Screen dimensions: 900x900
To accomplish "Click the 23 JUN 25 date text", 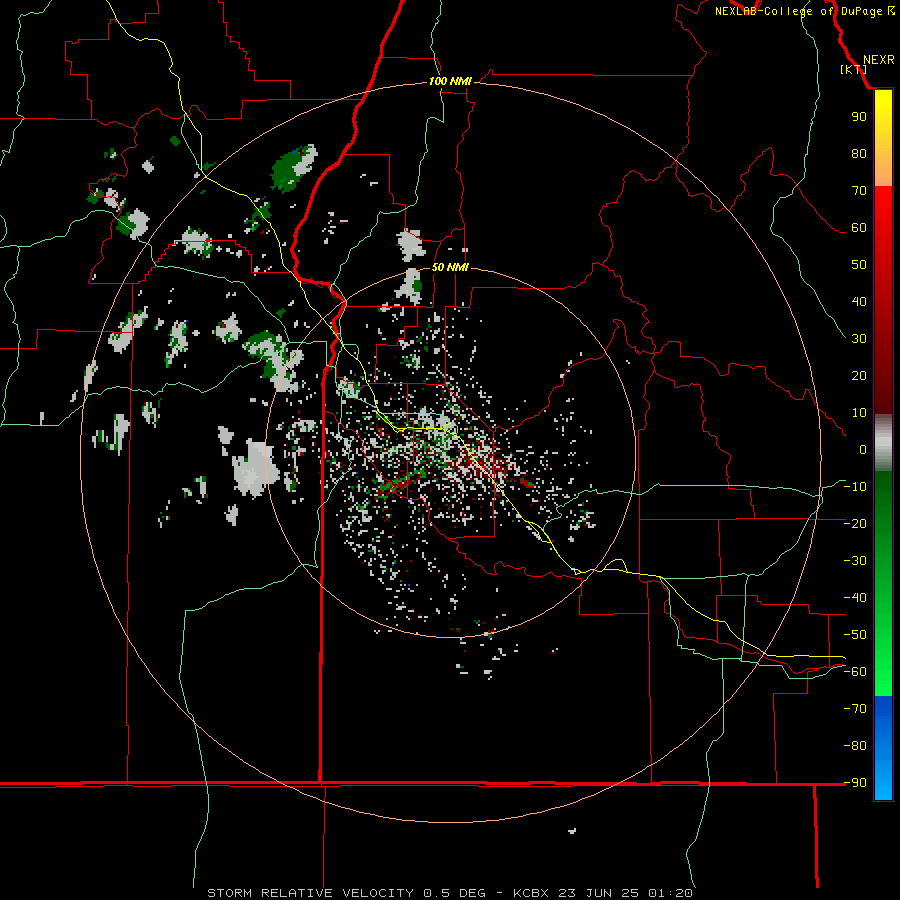I will point(598,893).
